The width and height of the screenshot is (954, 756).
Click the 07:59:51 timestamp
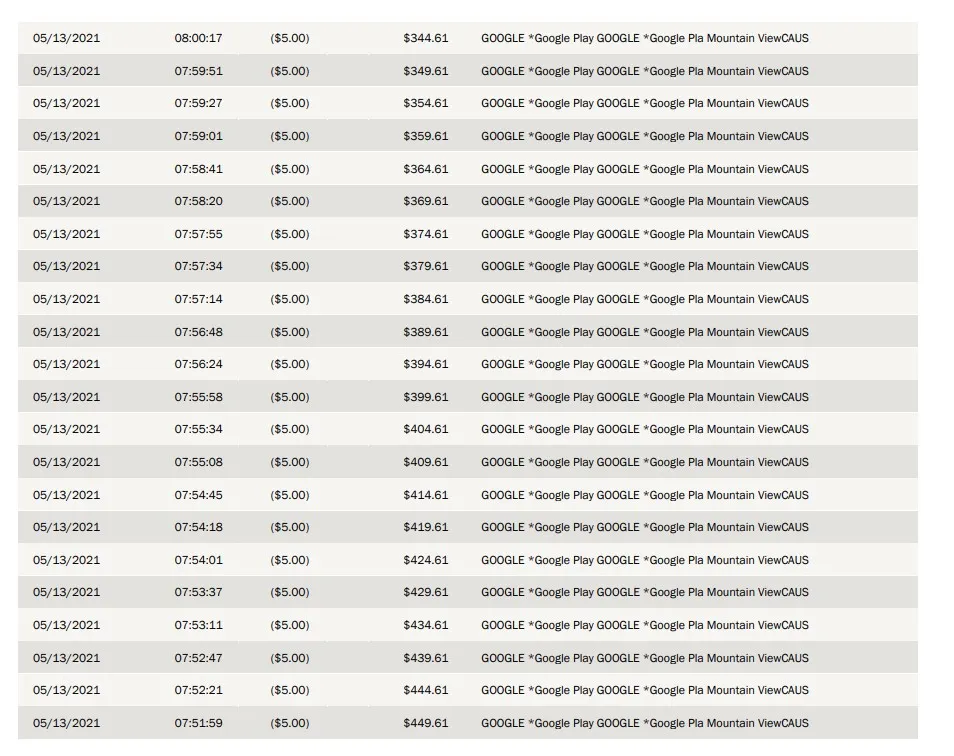[198, 71]
